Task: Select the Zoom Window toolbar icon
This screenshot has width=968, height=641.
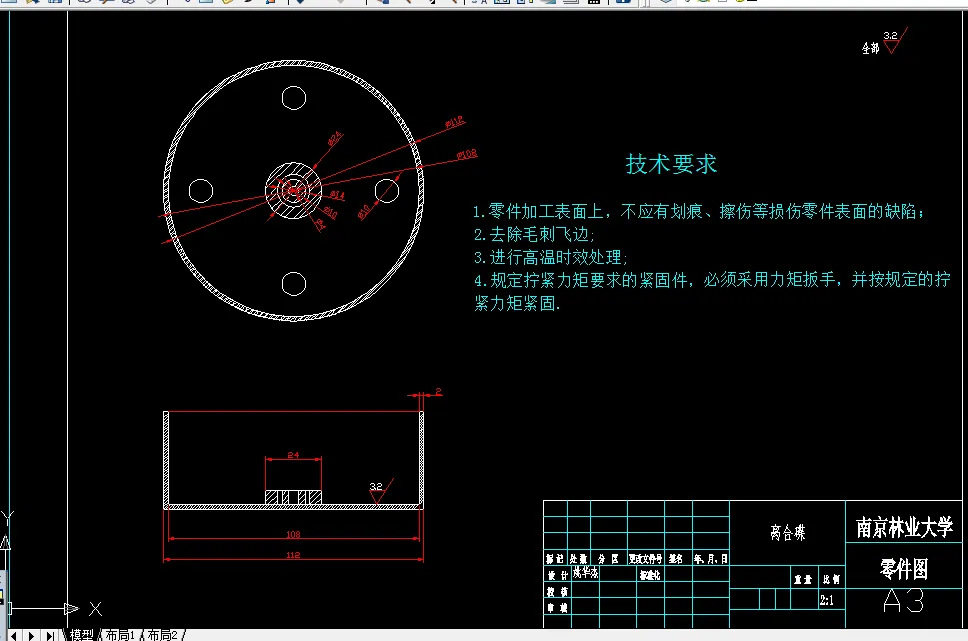Action: click(430, 4)
